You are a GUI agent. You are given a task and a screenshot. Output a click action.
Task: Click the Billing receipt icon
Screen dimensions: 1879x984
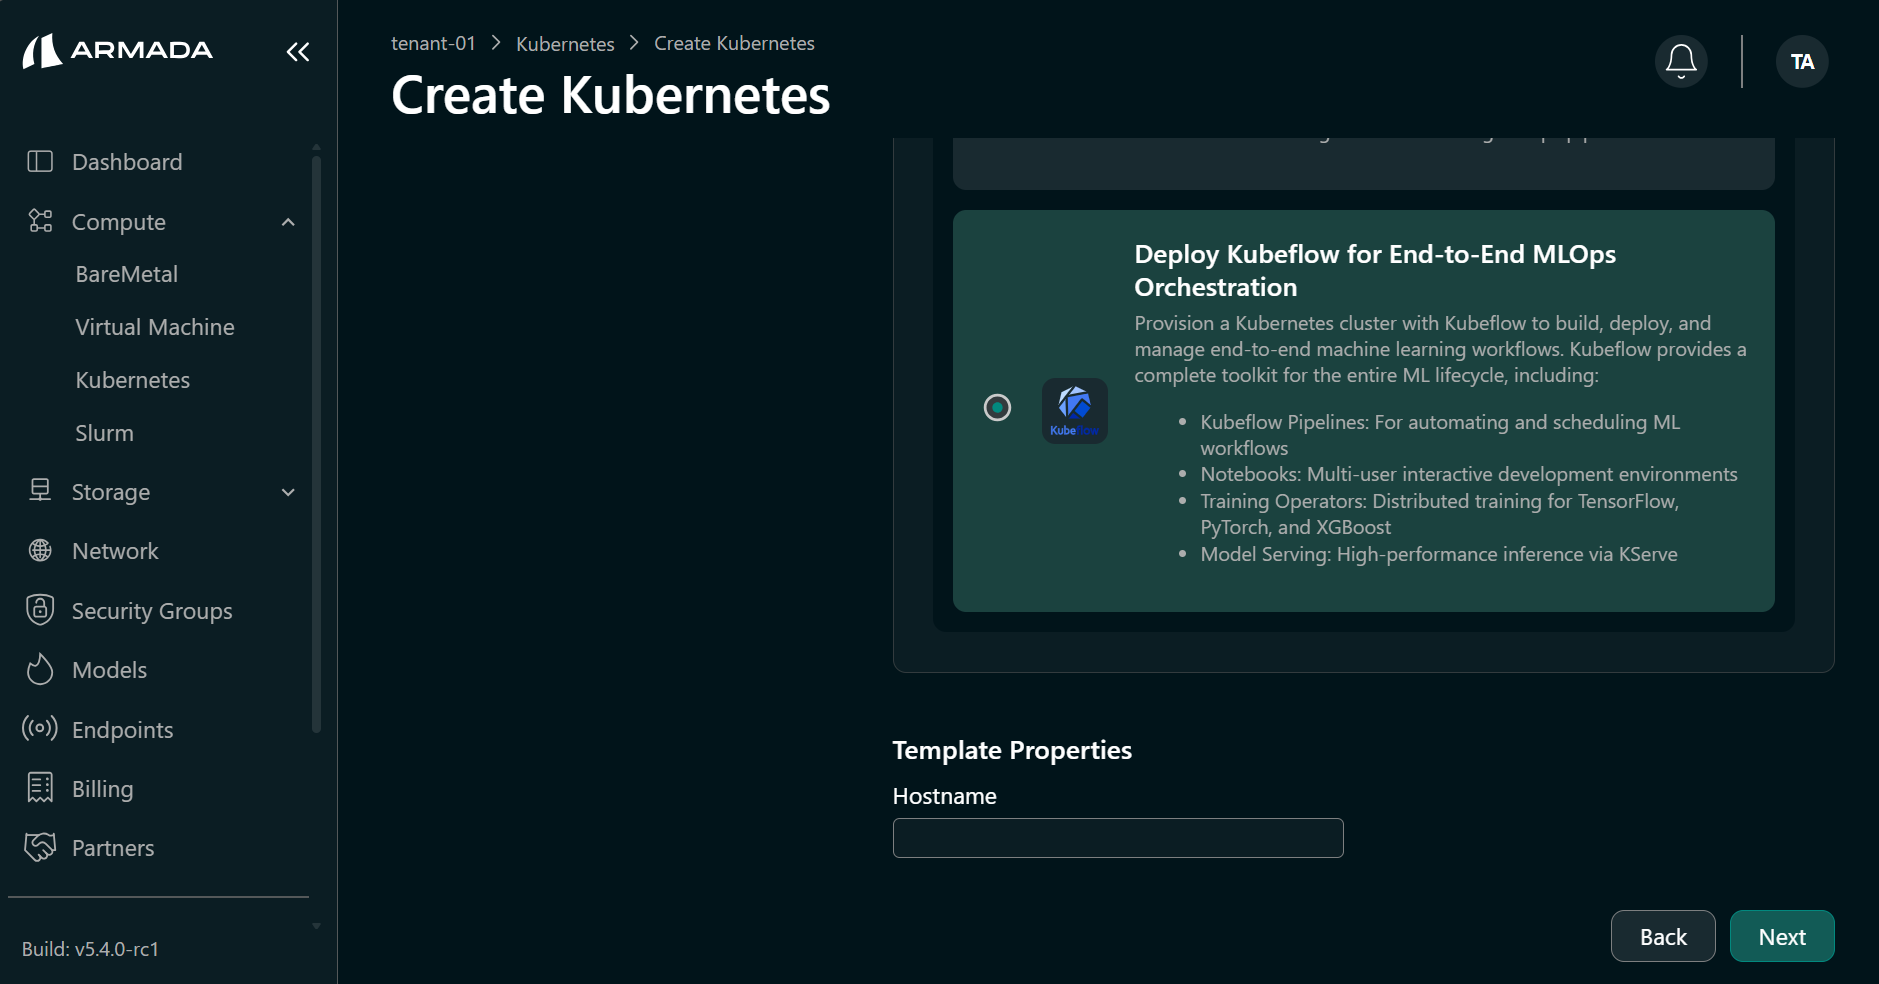40,788
